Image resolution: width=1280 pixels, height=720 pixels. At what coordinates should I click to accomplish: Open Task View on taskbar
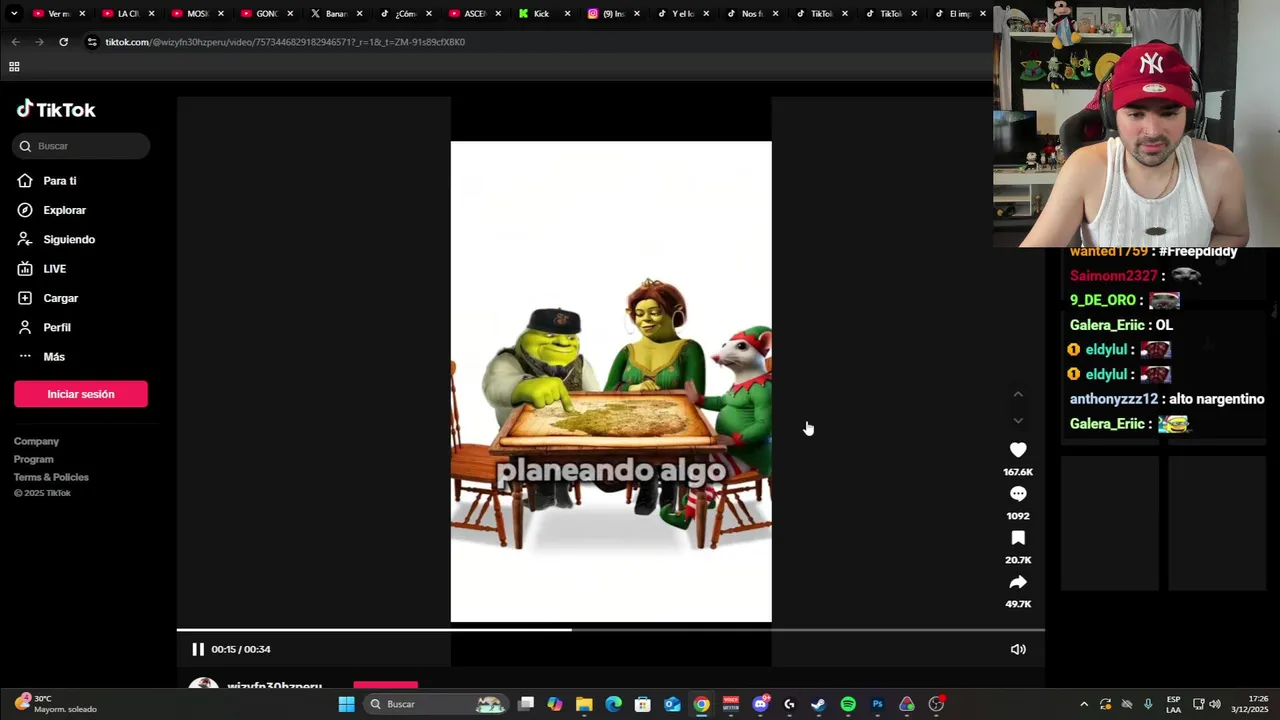526,704
